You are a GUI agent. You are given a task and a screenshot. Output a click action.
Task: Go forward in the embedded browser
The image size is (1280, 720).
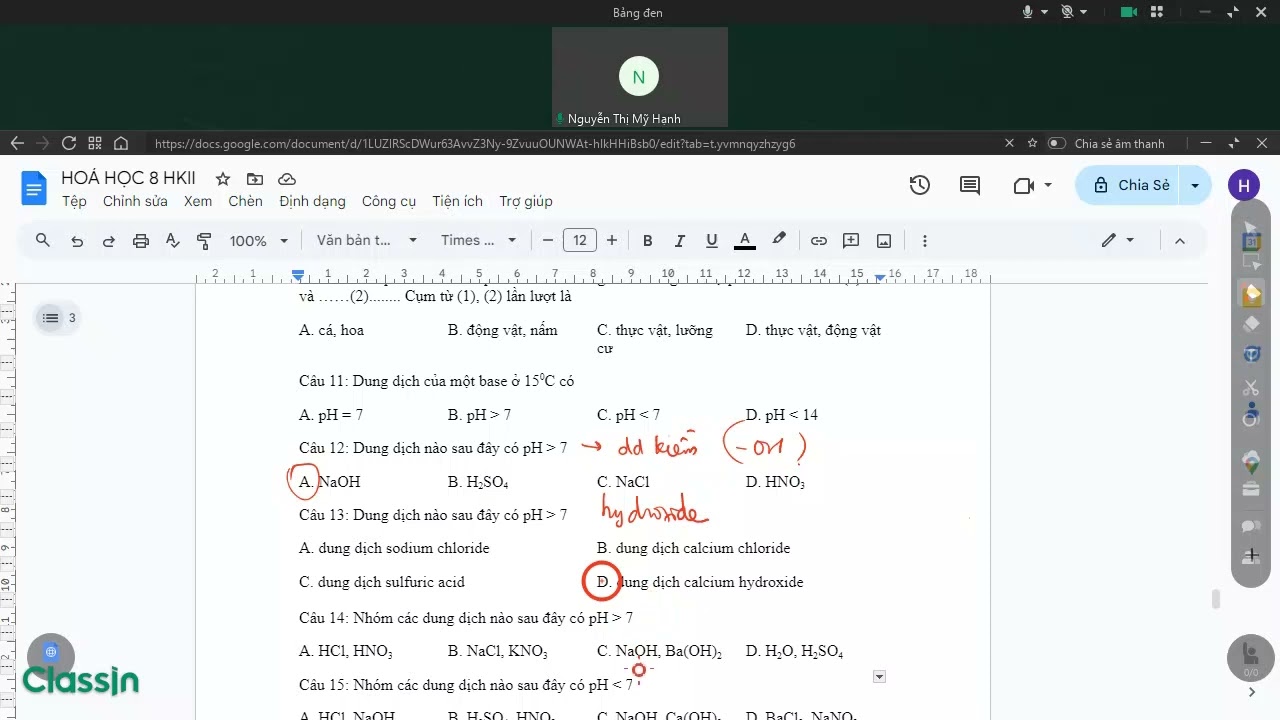(x=42, y=143)
